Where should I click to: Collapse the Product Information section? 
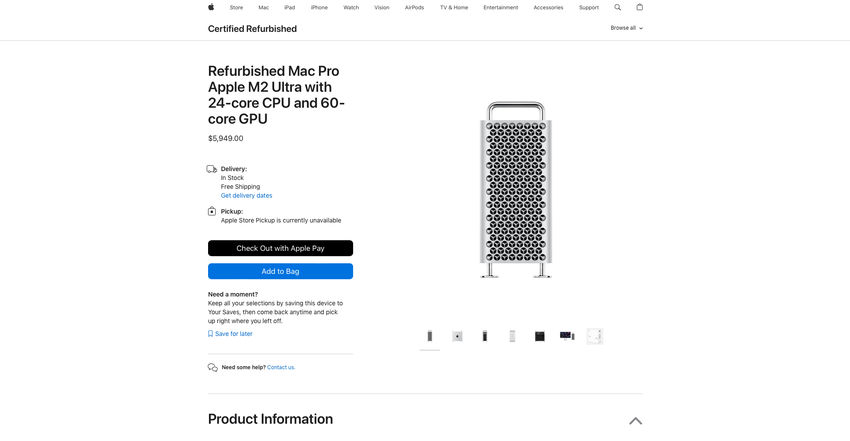click(x=635, y=421)
